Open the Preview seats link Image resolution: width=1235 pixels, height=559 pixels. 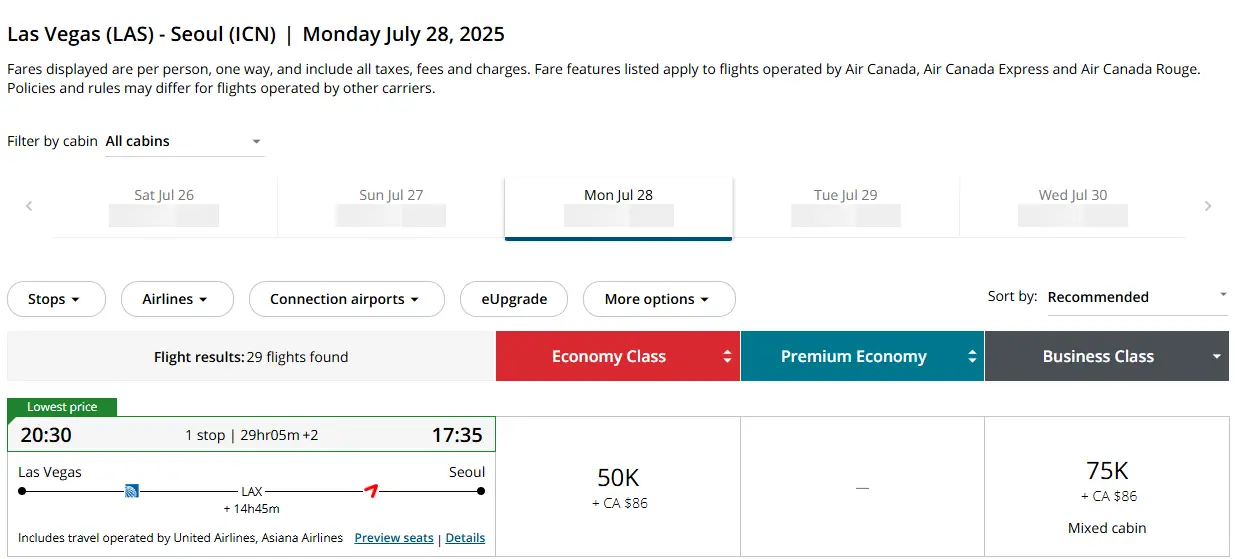click(x=394, y=538)
